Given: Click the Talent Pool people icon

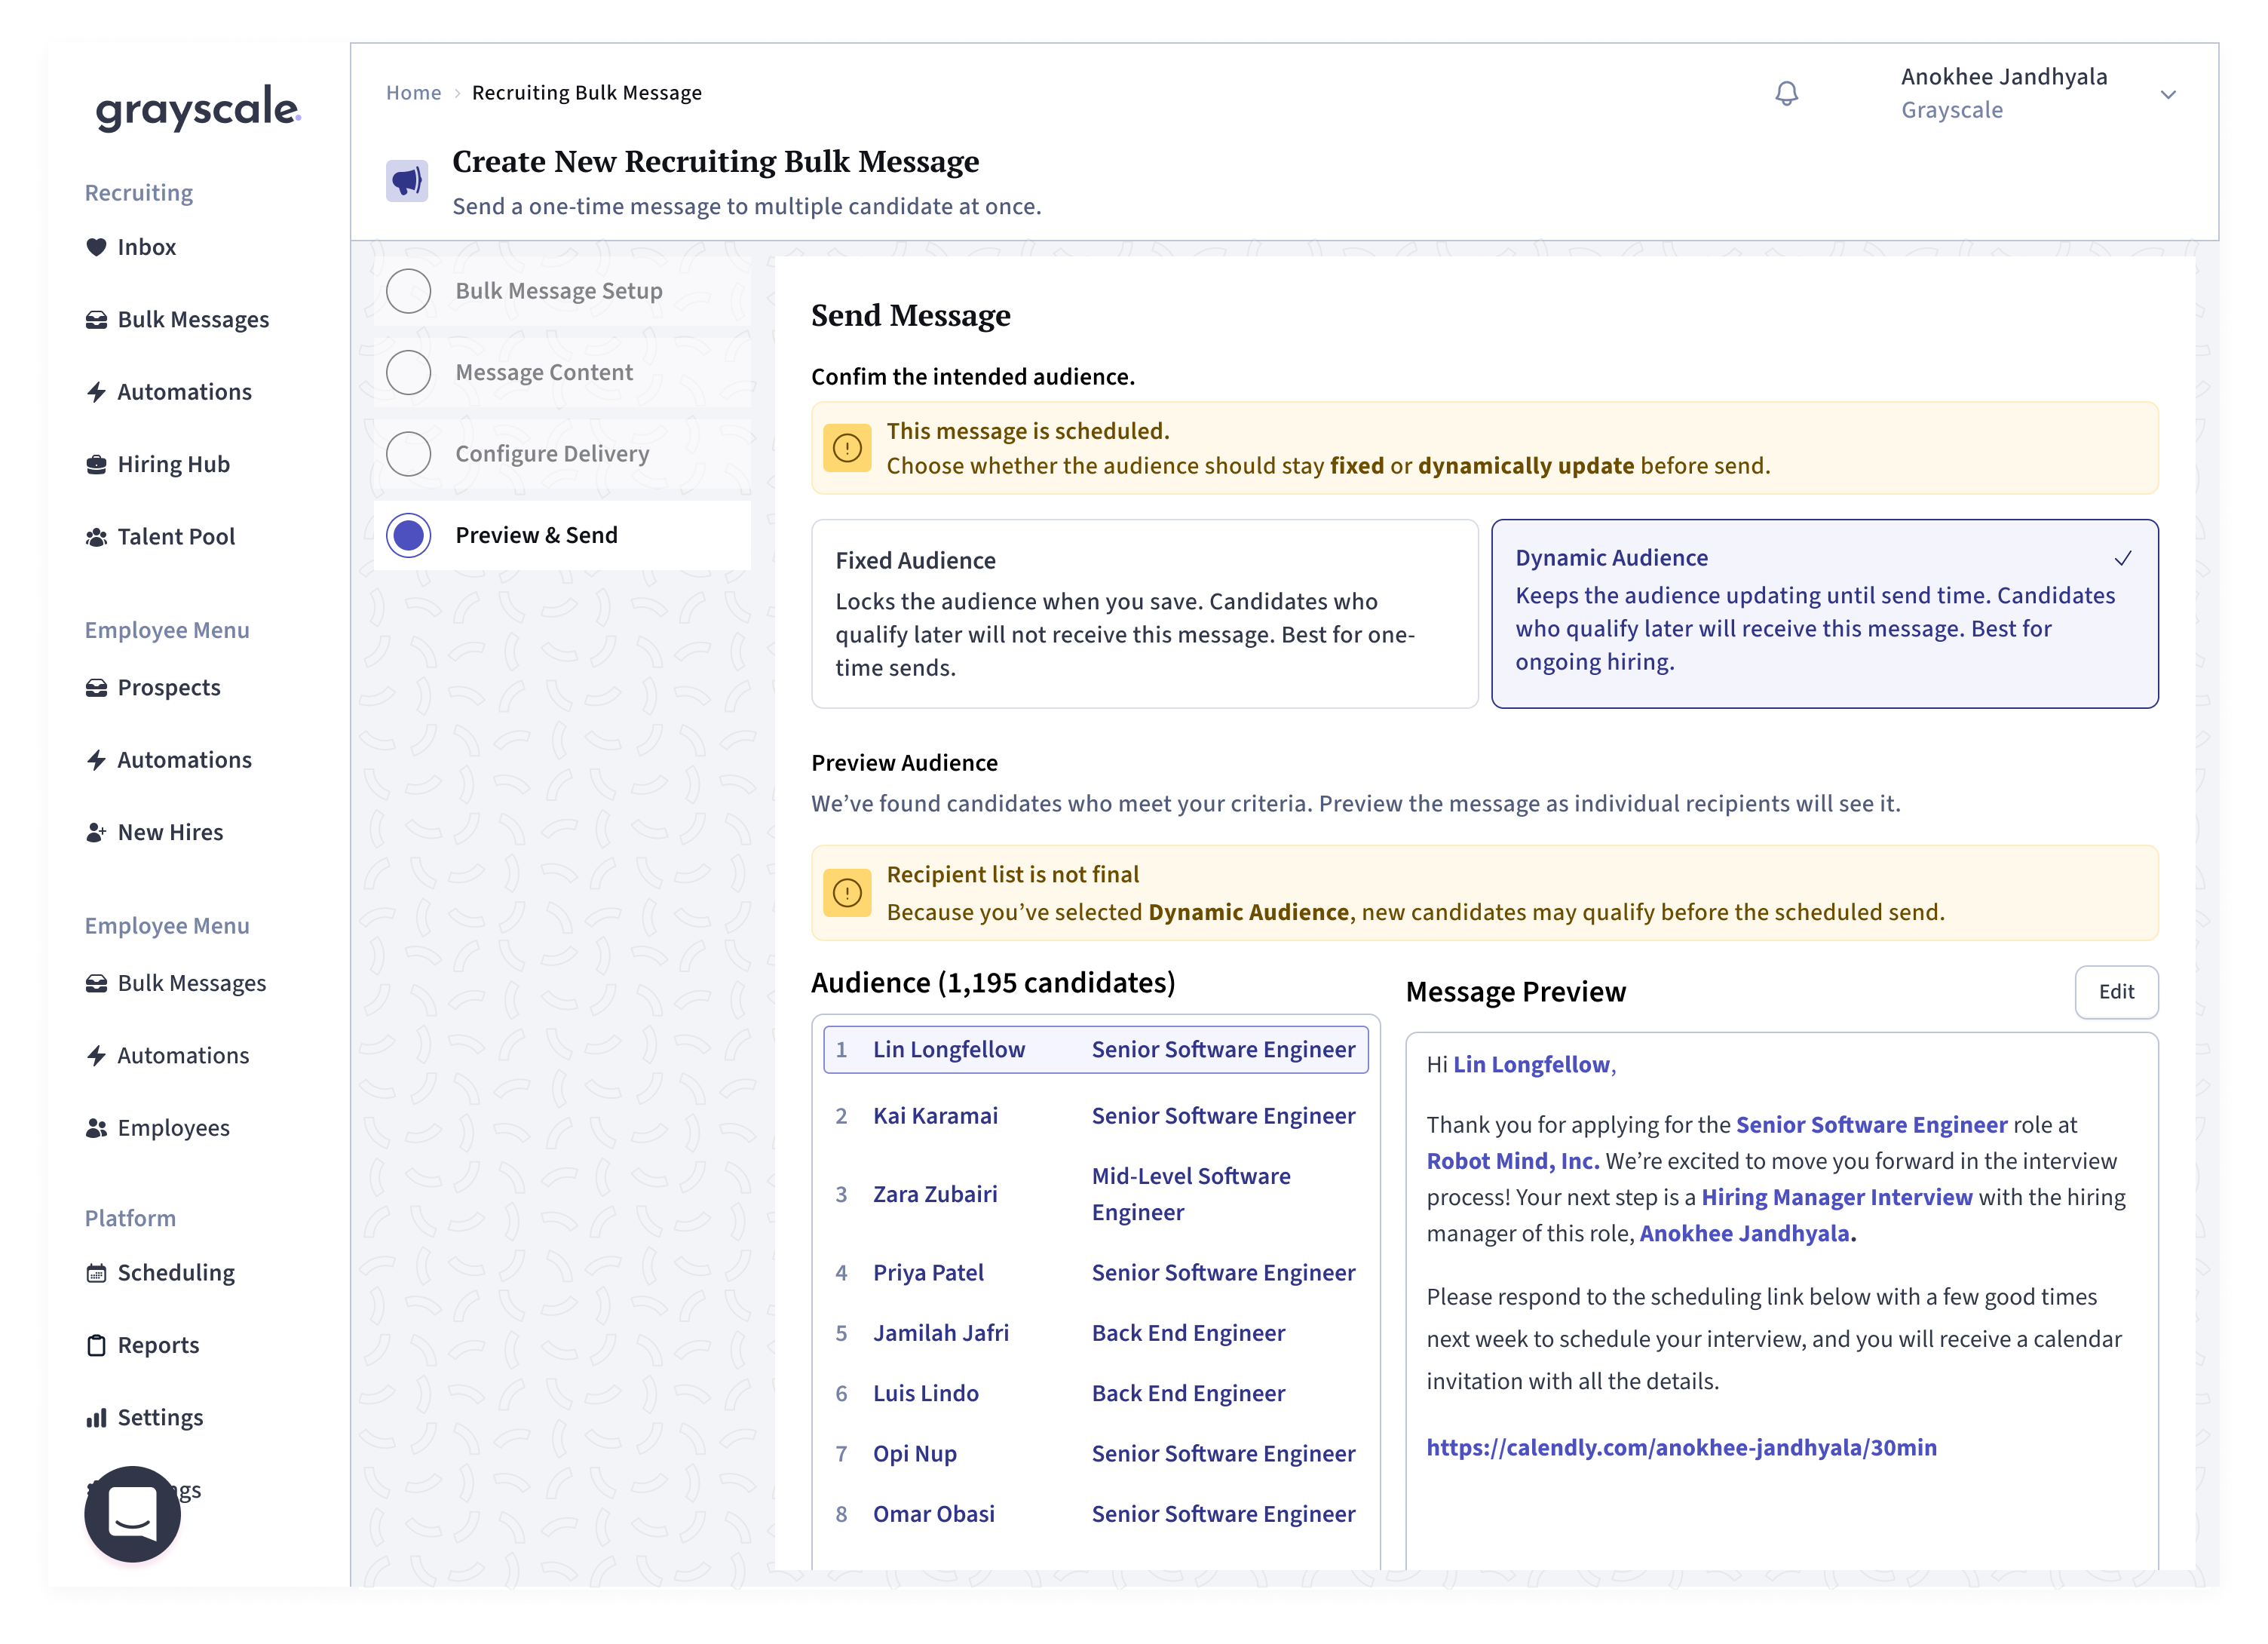Looking at the screenshot, I should point(96,537).
